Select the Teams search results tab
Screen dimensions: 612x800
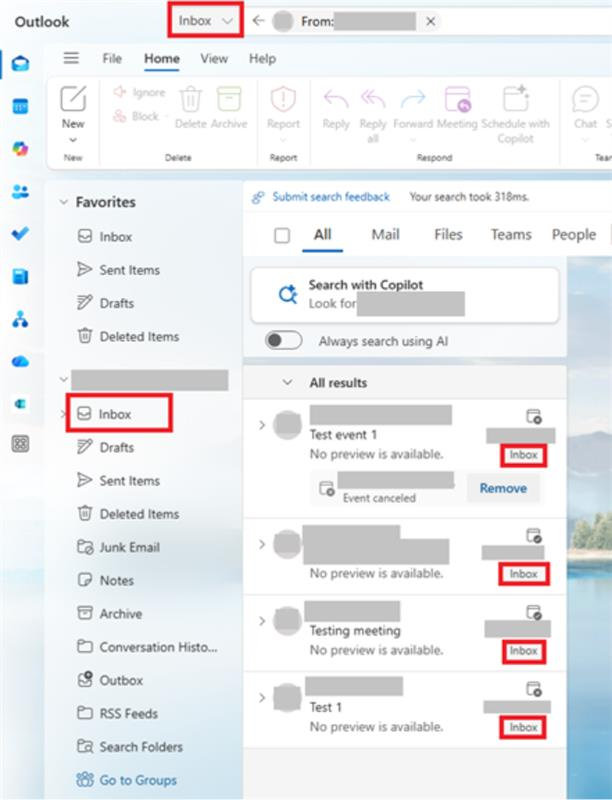tap(511, 235)
